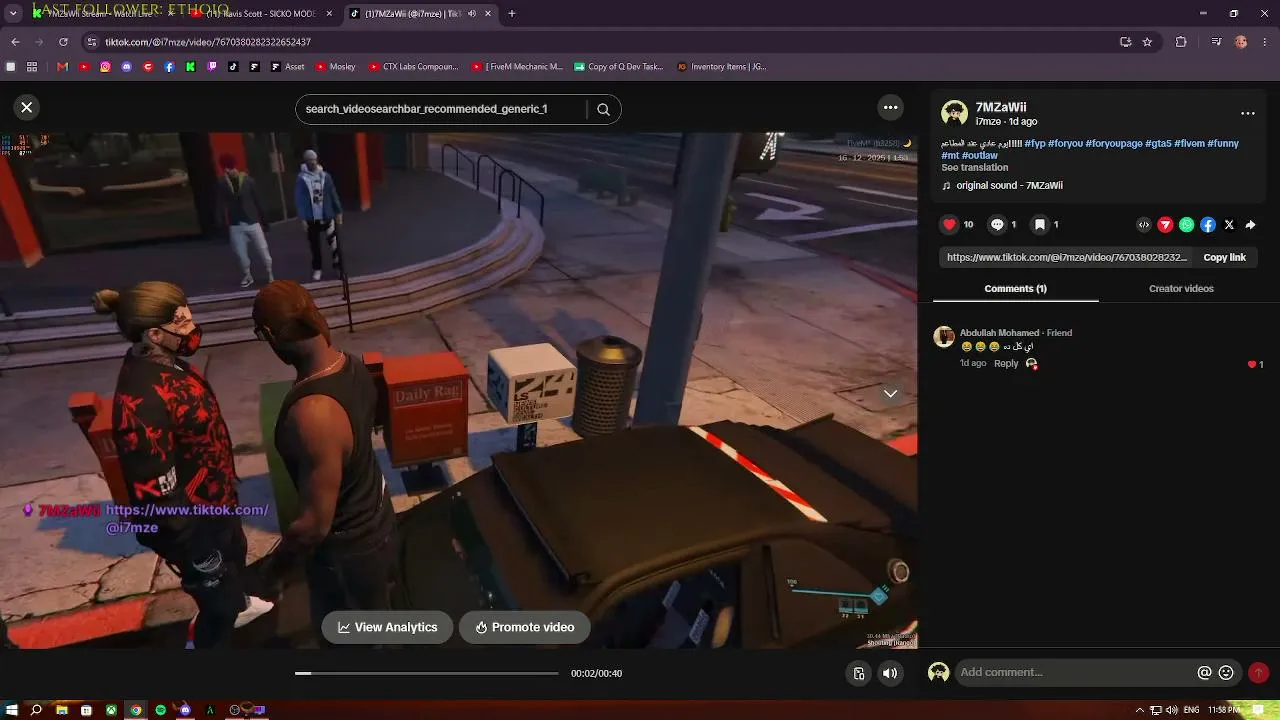Bookmark this page with the star icon
The image size is (1280, 720).
[1147, 42]
